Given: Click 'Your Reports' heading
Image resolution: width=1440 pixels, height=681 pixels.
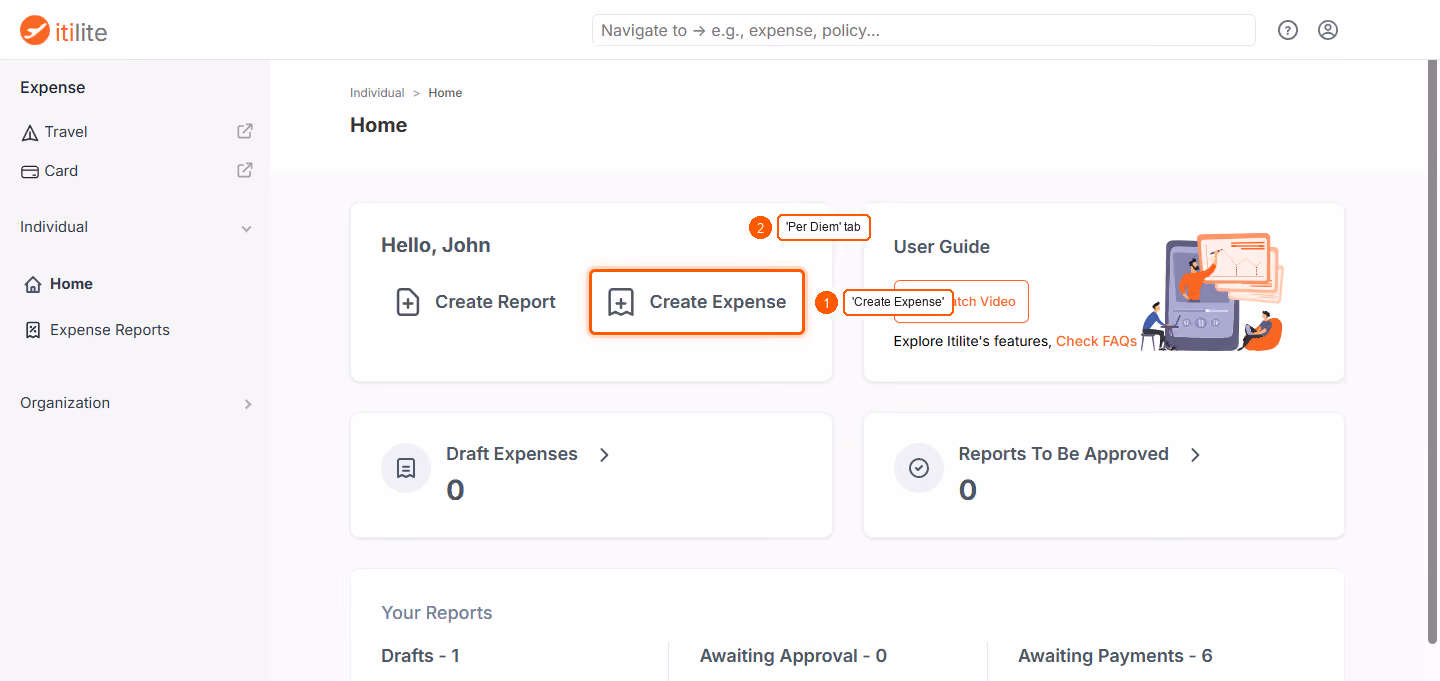Looking at the screenshot, I should point(437,613).
